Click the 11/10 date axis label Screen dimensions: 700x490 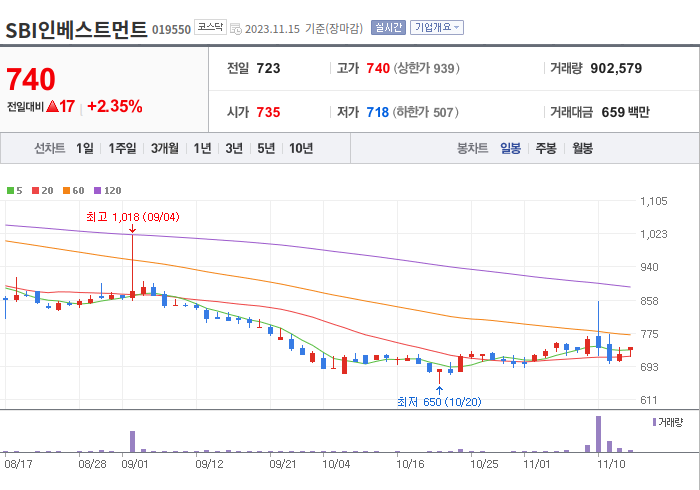coord(611,464)
